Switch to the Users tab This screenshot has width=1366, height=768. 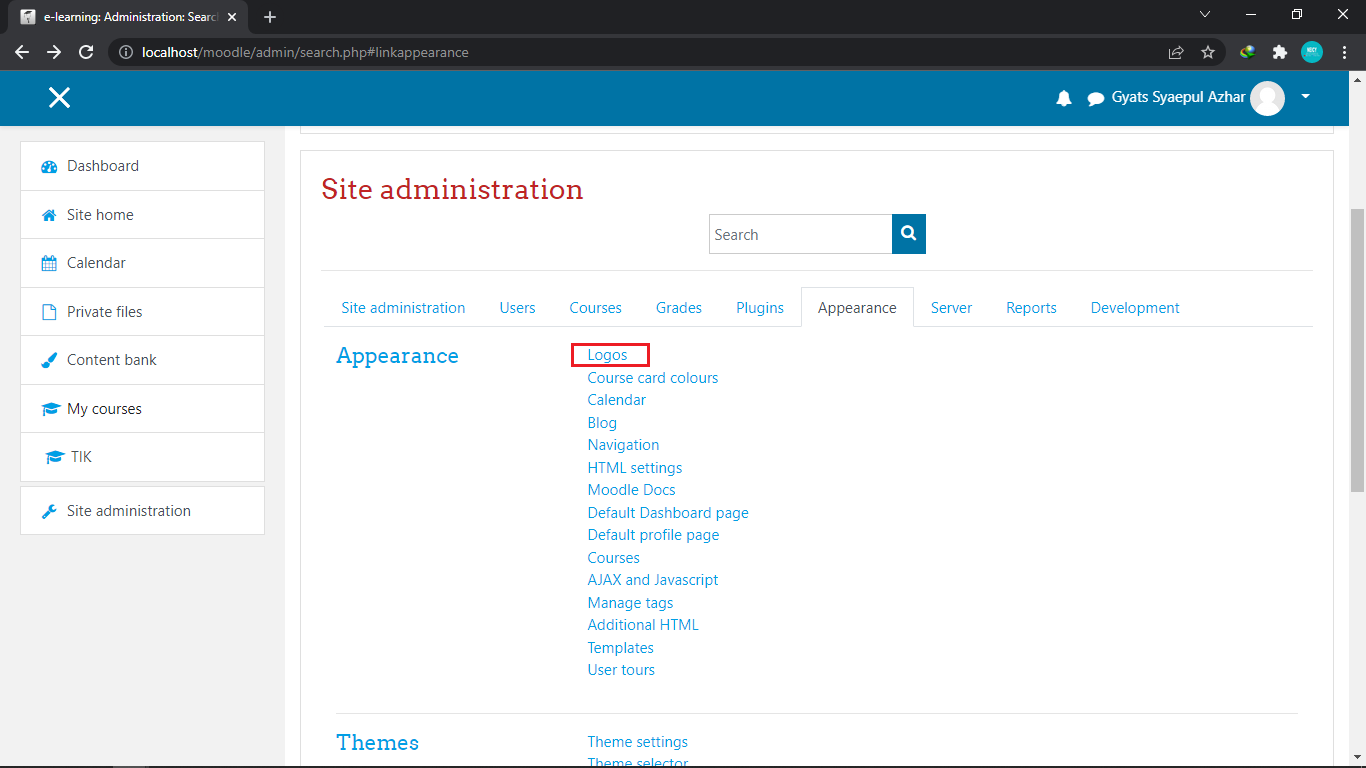click(x=517, y=308)
